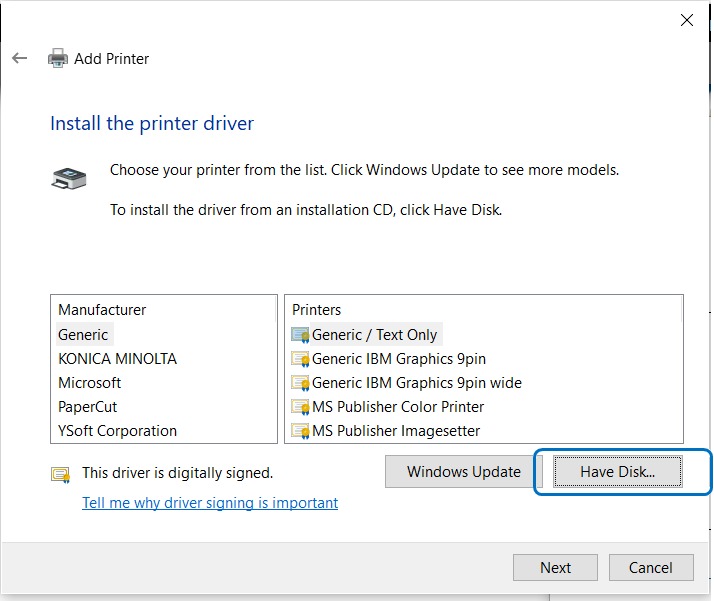Open 'Tell me why driver signing is important'
The width and height of the screenshot is (714, 601).
coord(210,503)
